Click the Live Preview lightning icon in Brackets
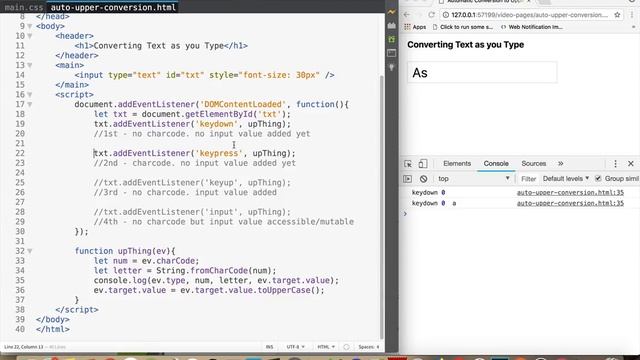 coord(392,12)
